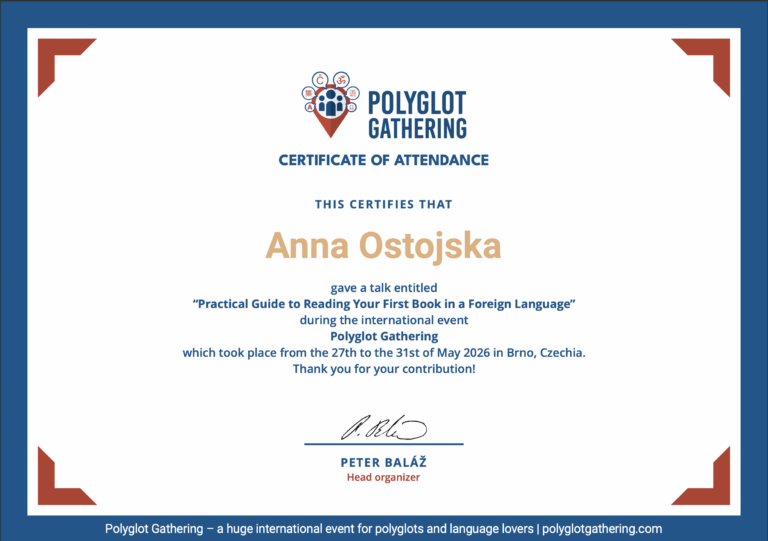
Task: Click the handwritten signature above the line
Action: 384,427
